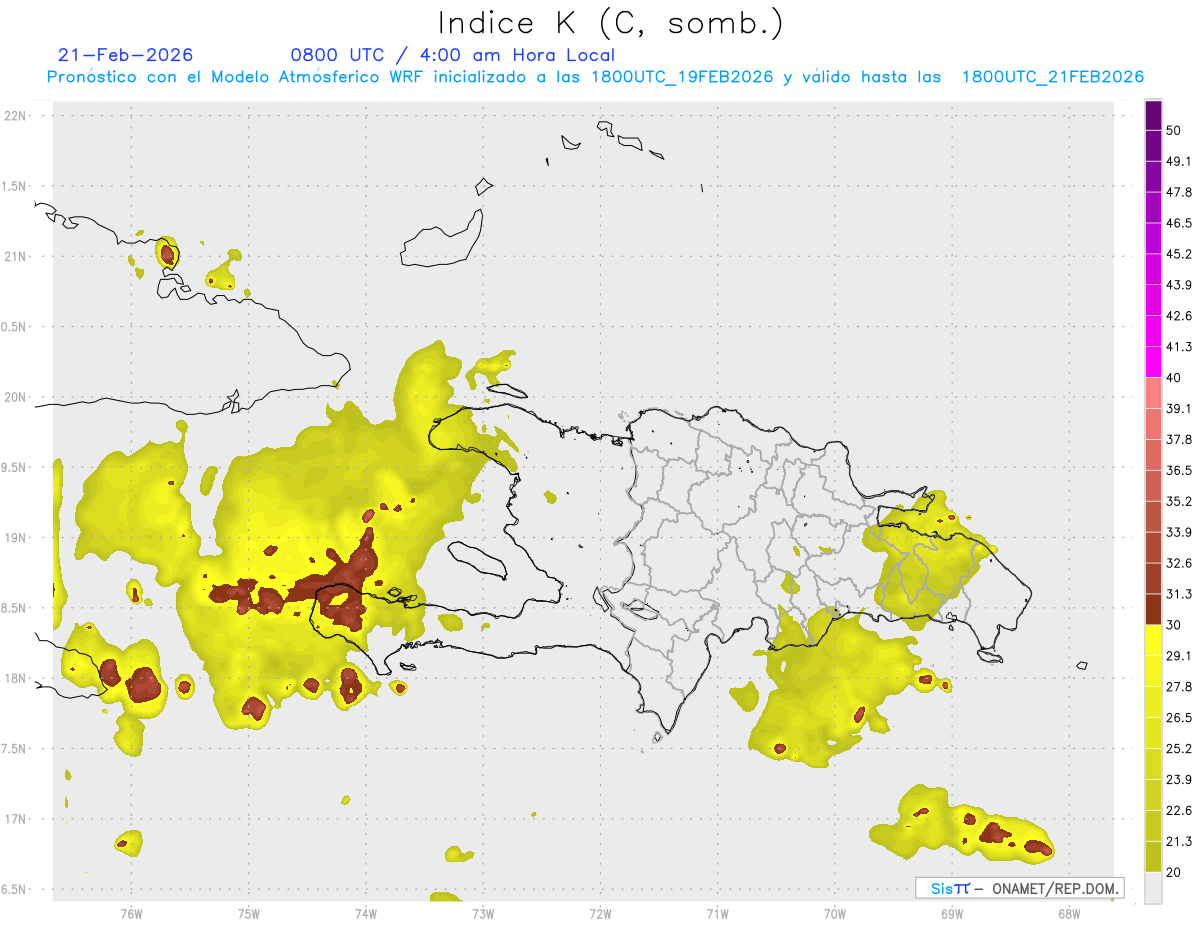Select the colorbar value "46.5"

click(1179, 223)
